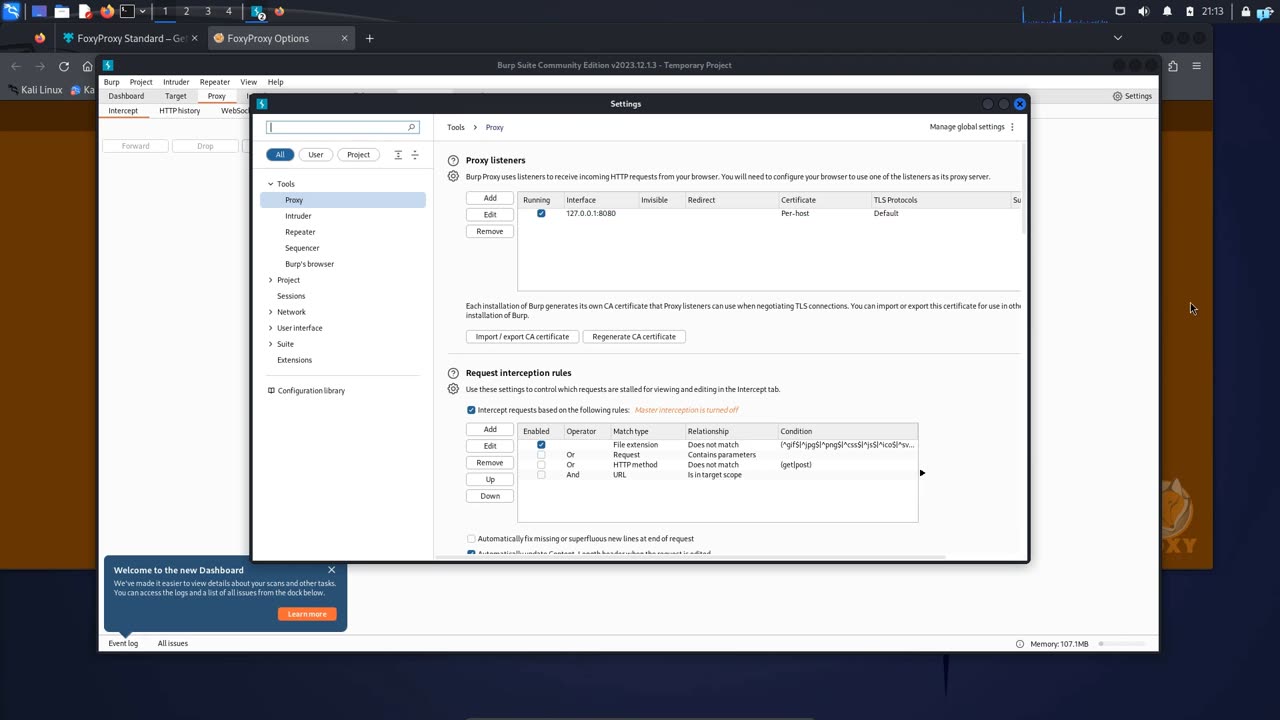Image resolution: width=1280 pixels, height=720 pixels.
Task: Open Manage global settings kebab menu
Action: click(x=1012, y=127)
